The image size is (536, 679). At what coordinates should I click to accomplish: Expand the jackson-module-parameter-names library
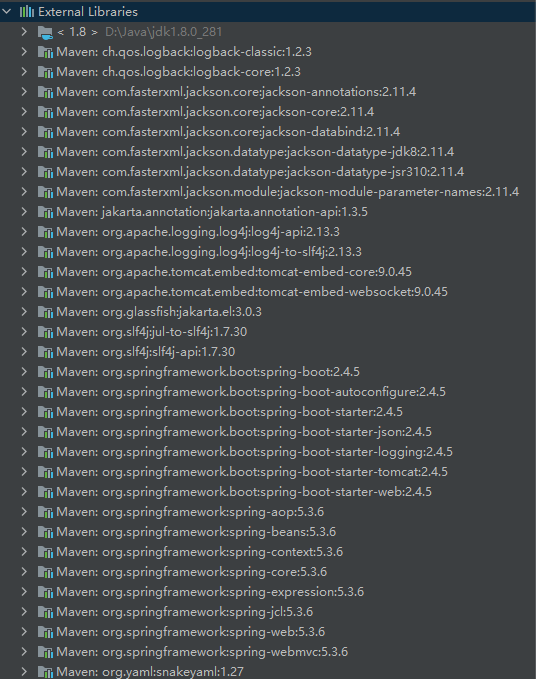24,191
